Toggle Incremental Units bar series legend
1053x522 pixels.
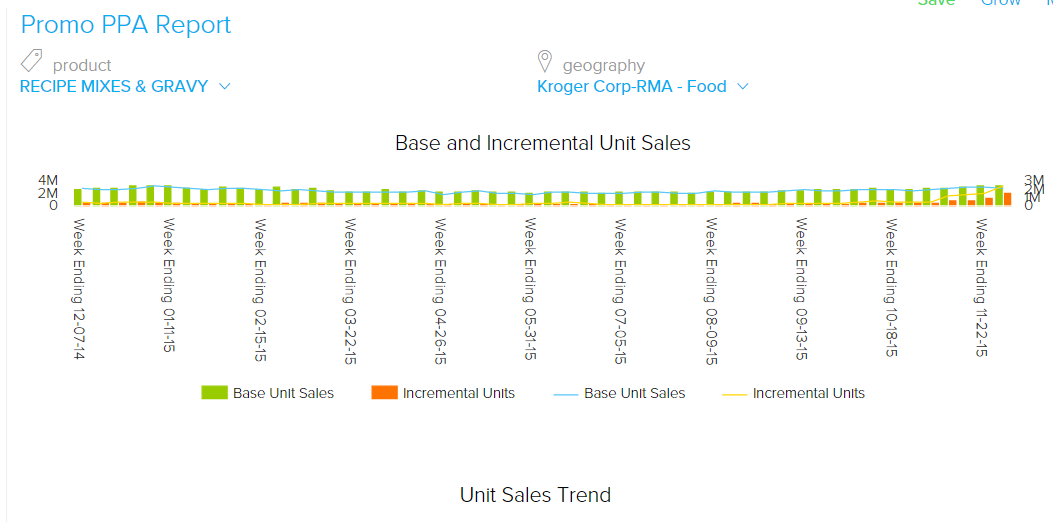coord(458,393)
